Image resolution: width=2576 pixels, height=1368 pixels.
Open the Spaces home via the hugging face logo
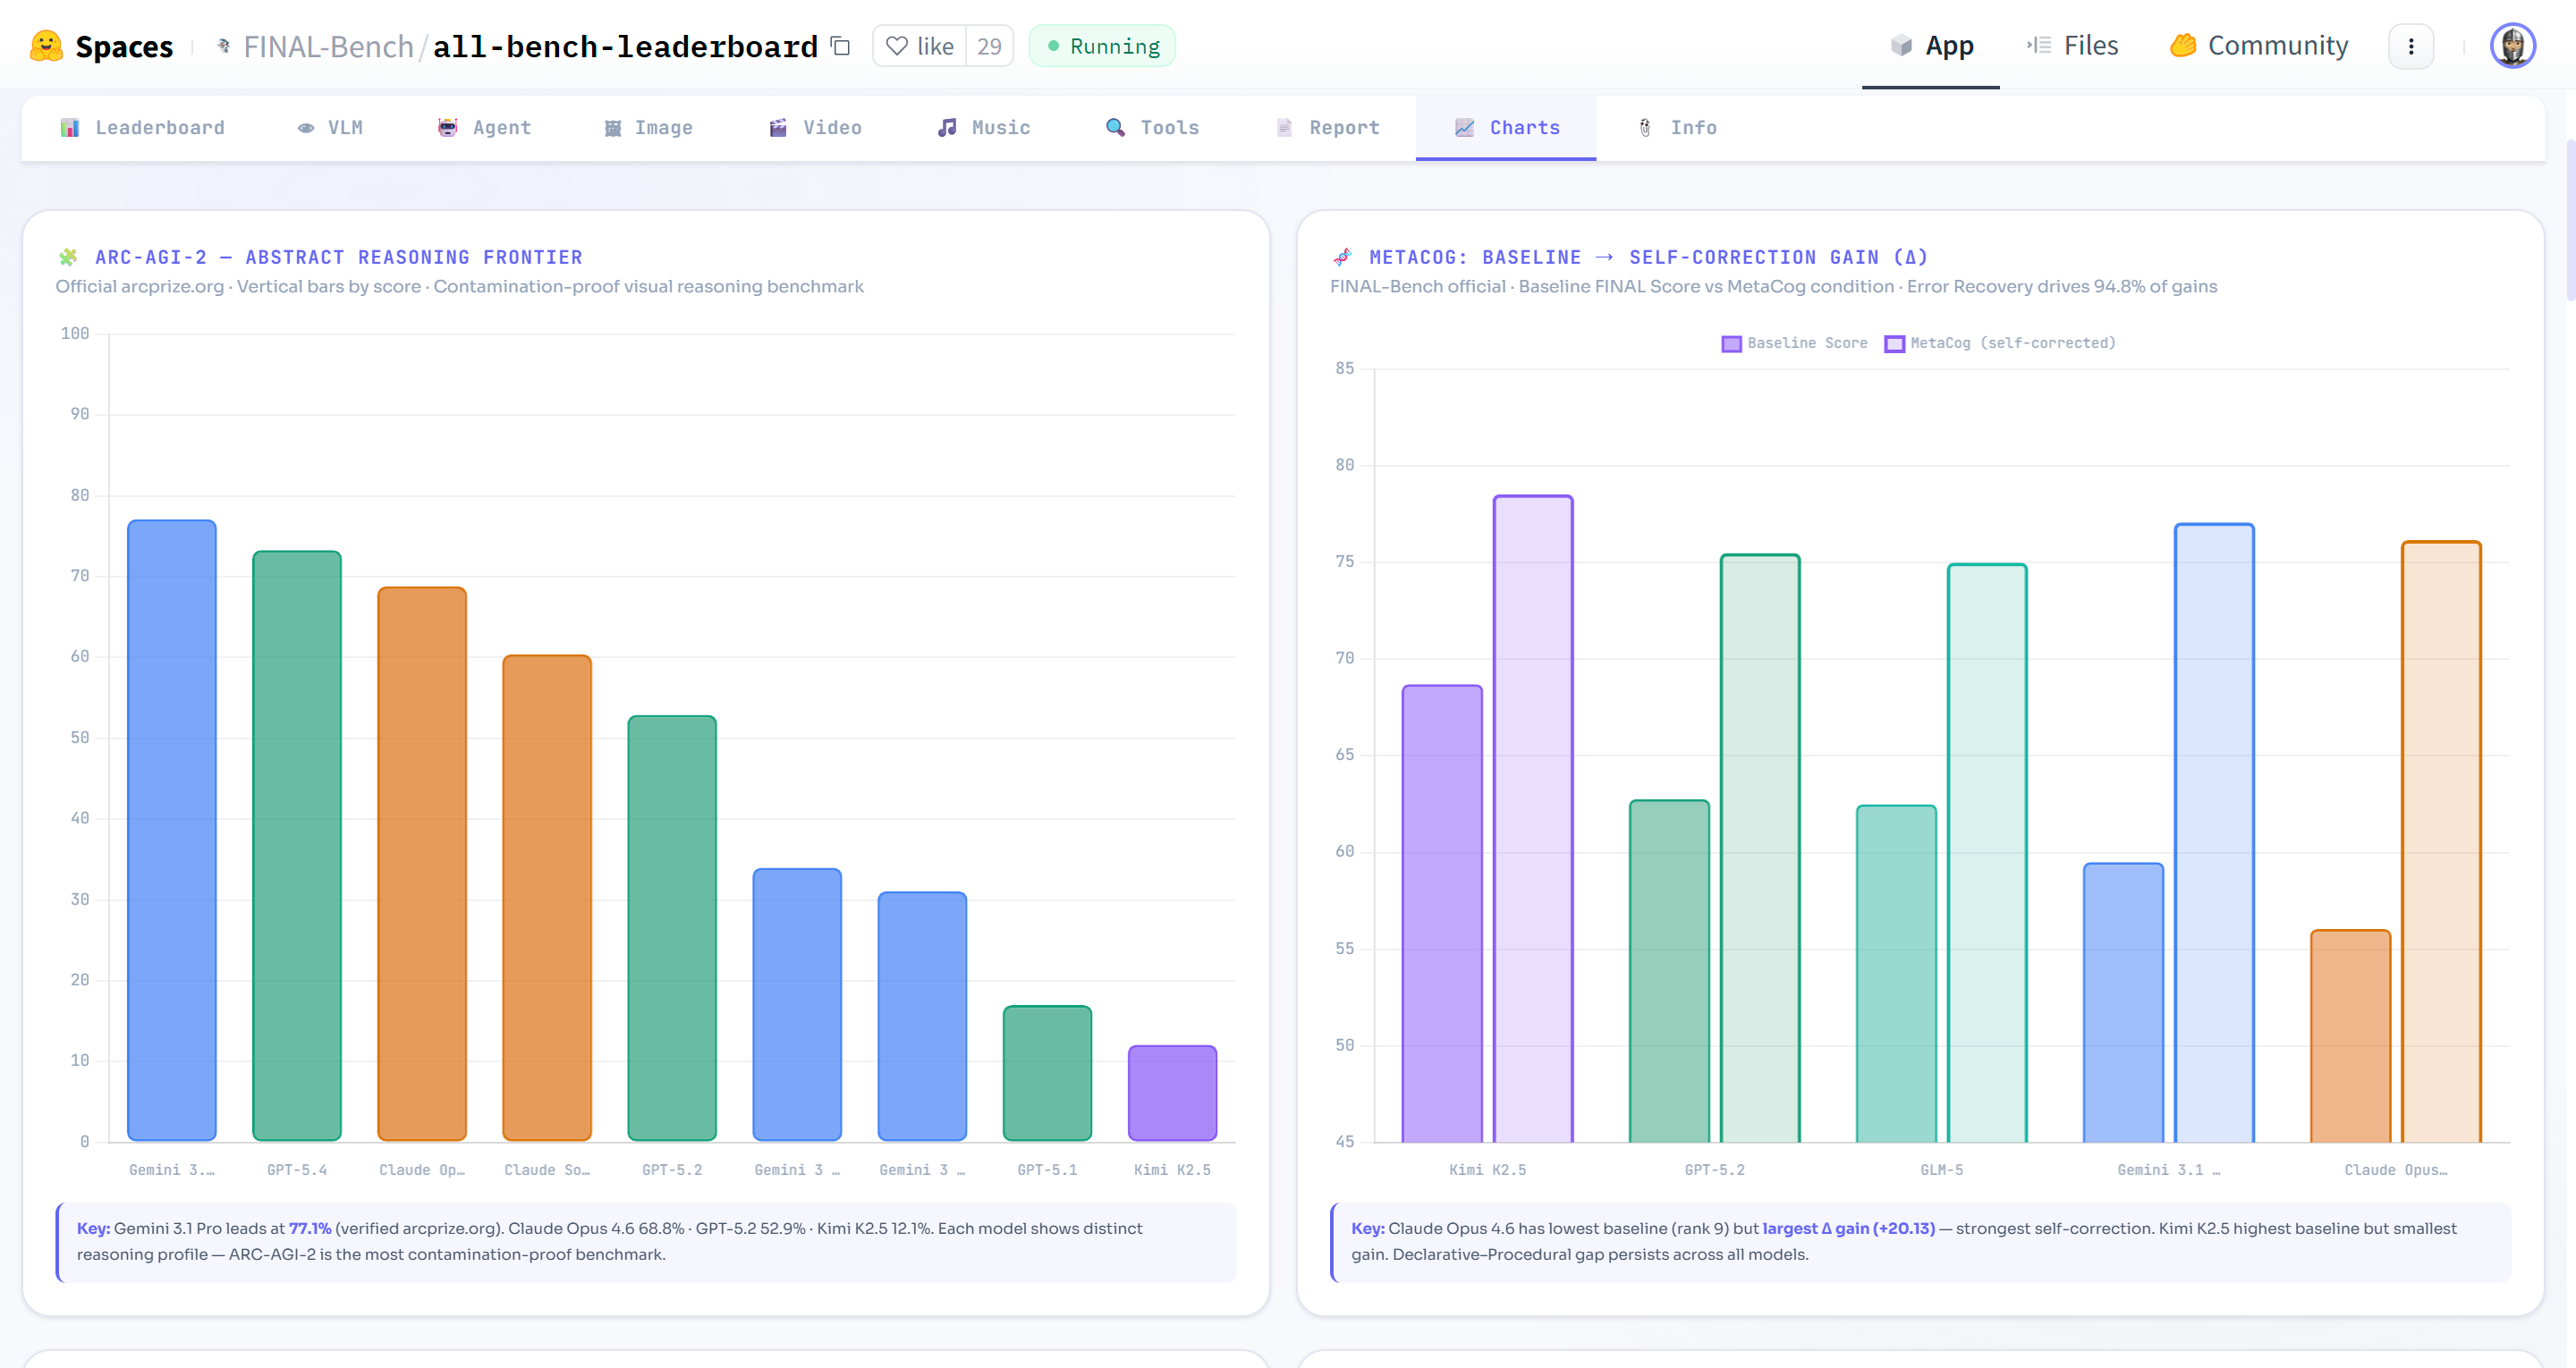pyautogui.click(x=46, y=45)
